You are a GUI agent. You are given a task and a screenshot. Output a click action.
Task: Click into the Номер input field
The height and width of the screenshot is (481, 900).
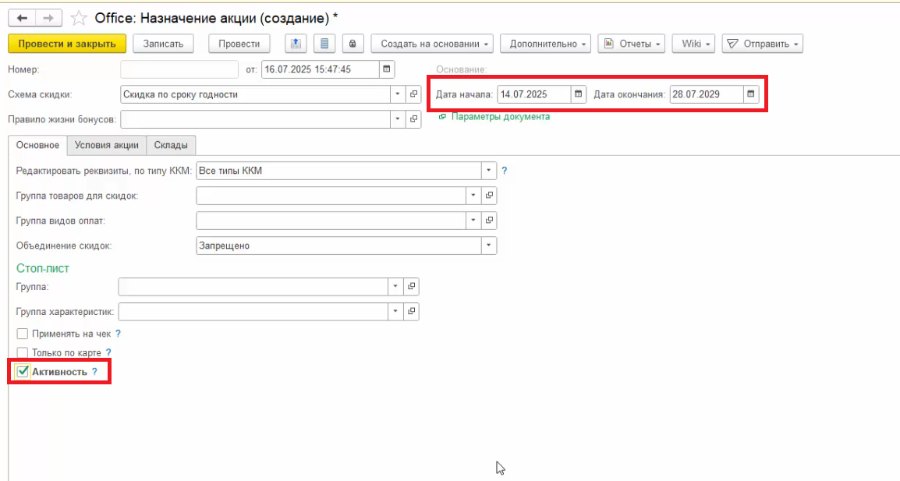point(179,69)
